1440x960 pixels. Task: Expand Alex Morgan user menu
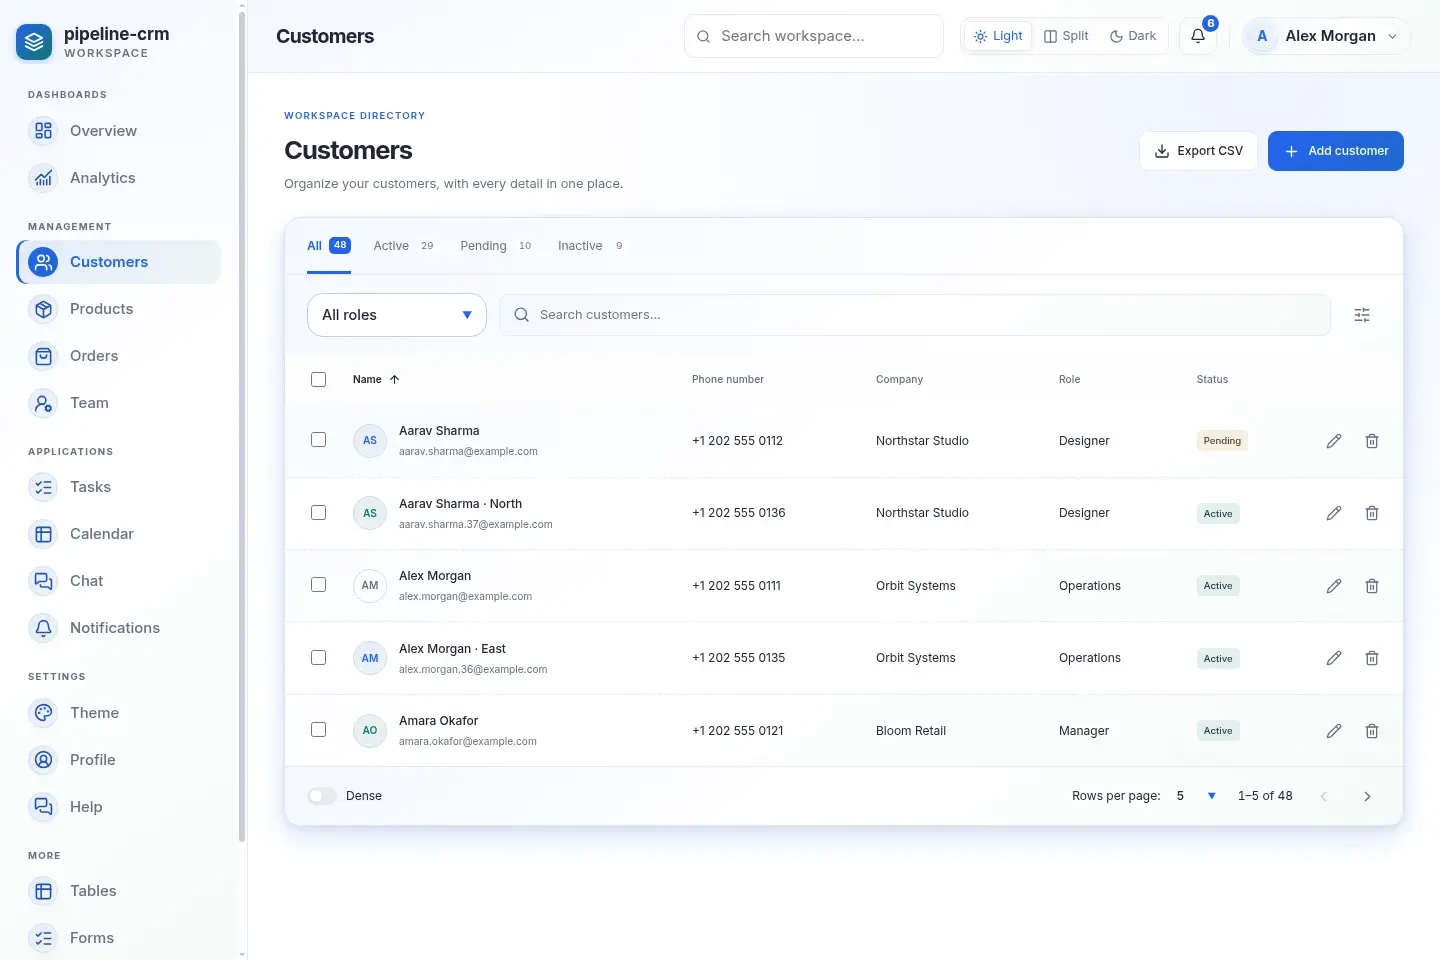click(1326, 36)
